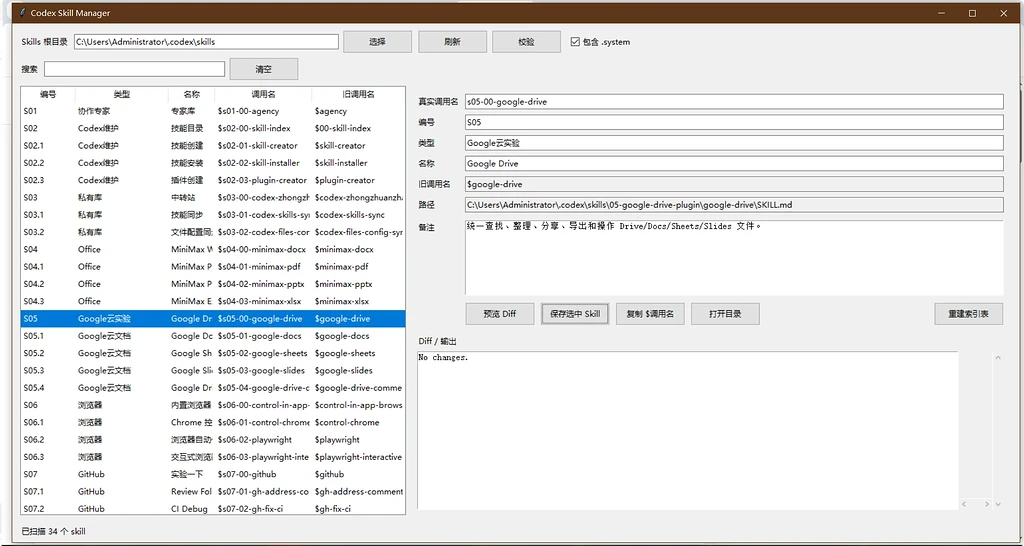The width and height of the screenshot is (1024, 546).
Task: Click into the 备注 notes text area
Action: (734, 257)
